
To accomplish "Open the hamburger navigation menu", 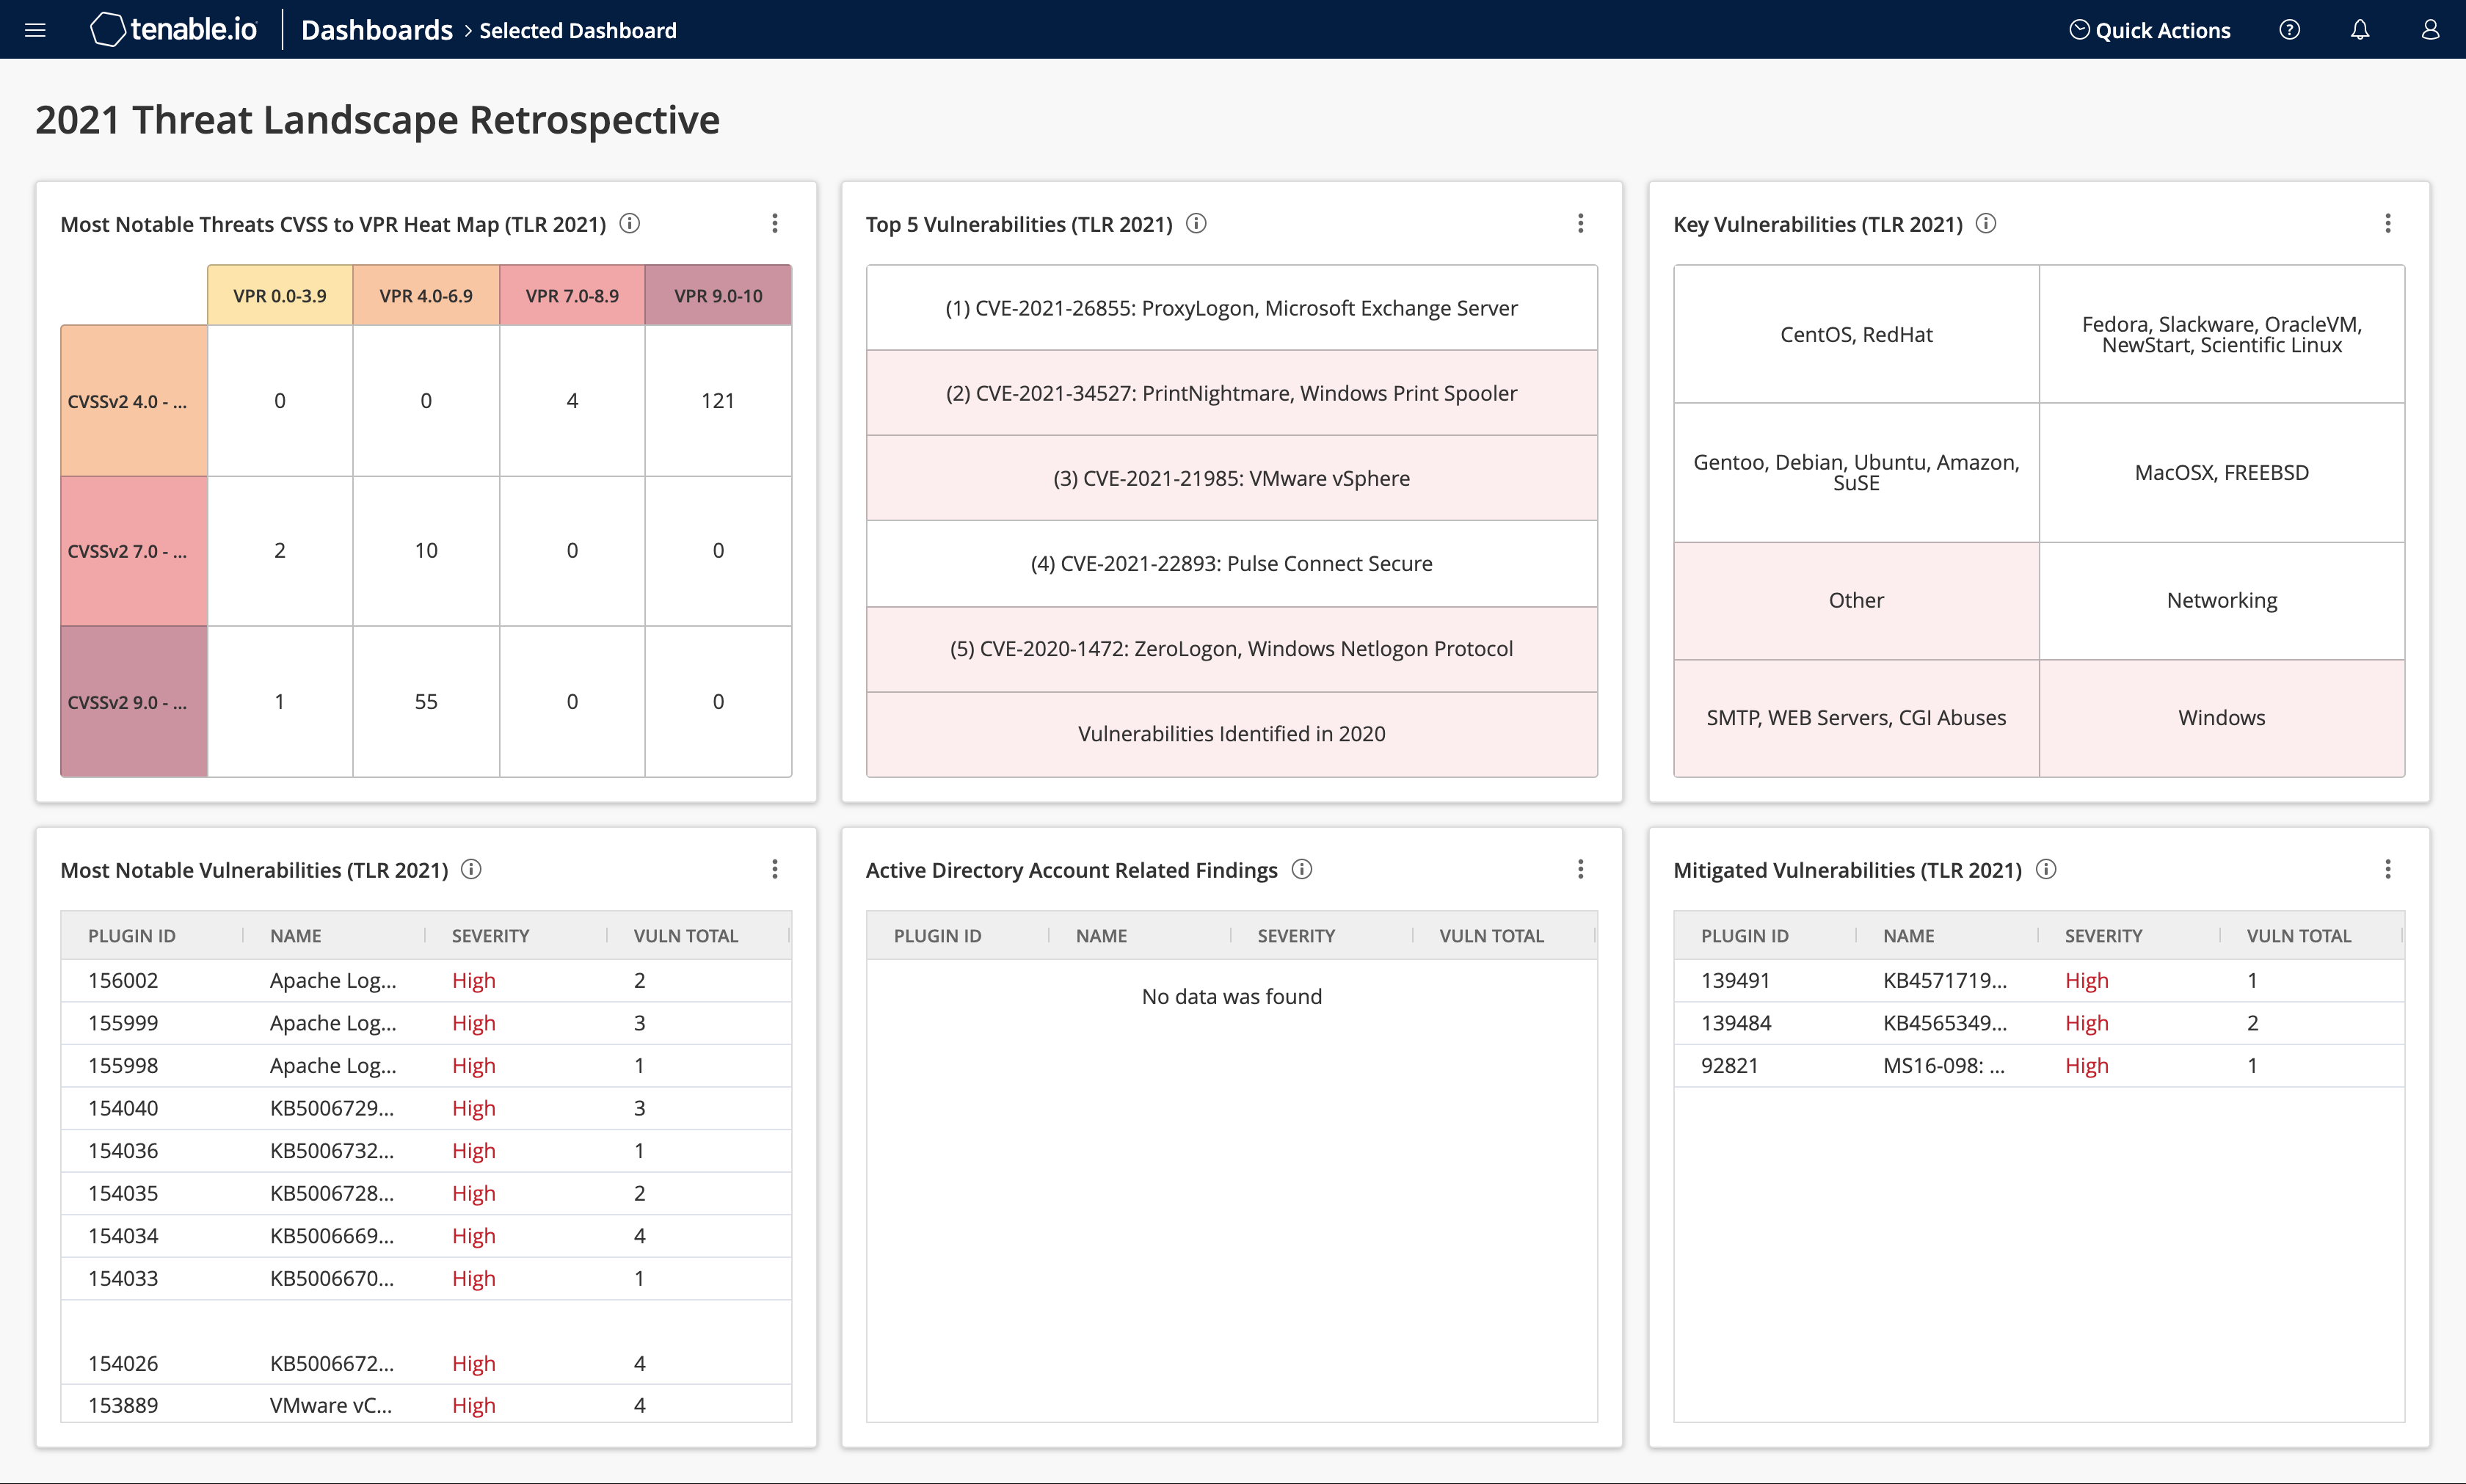I will coord(35,30).
